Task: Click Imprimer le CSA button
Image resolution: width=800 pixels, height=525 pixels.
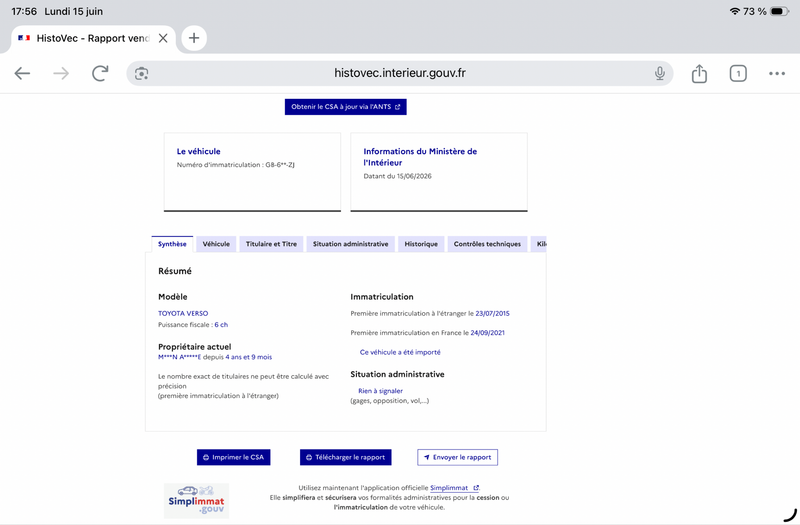Action: [234, 457]
